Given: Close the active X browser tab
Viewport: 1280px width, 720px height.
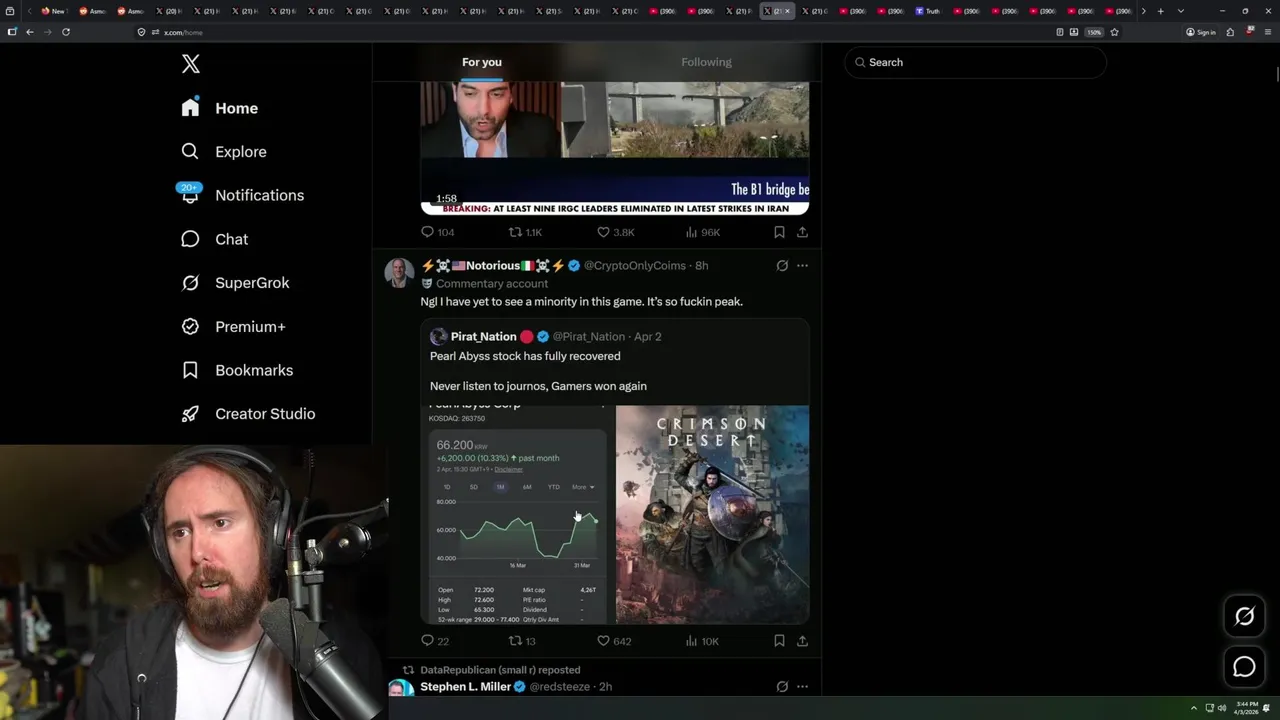Looking at the screenshot, I should click(x=787, y=11).
